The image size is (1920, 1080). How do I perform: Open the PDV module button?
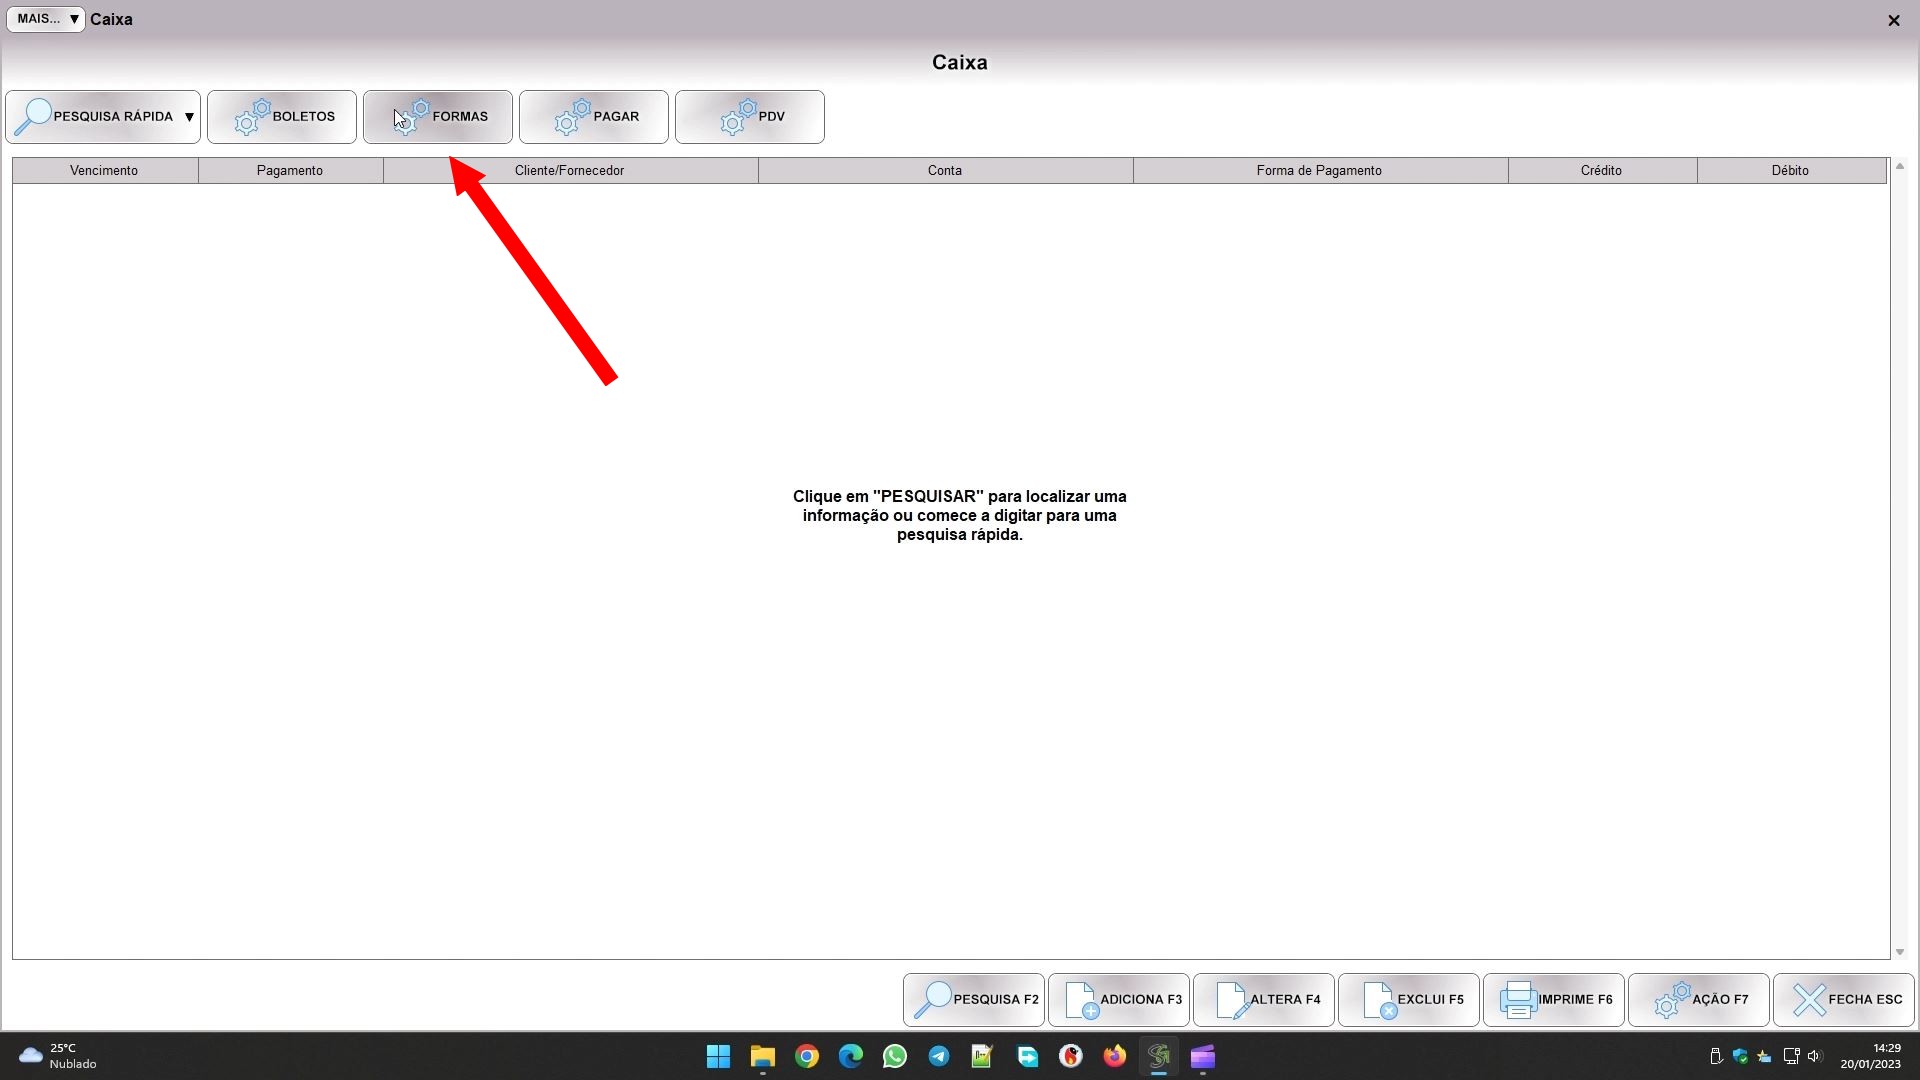[750, 117]
